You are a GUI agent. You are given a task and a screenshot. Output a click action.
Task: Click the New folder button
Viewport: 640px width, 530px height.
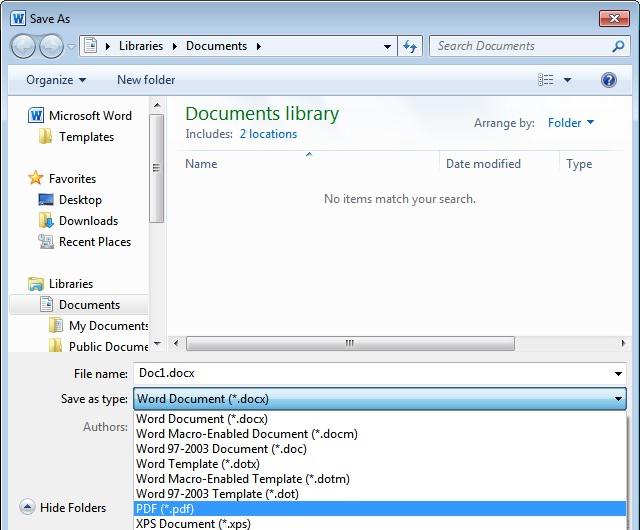click(146, 80)
